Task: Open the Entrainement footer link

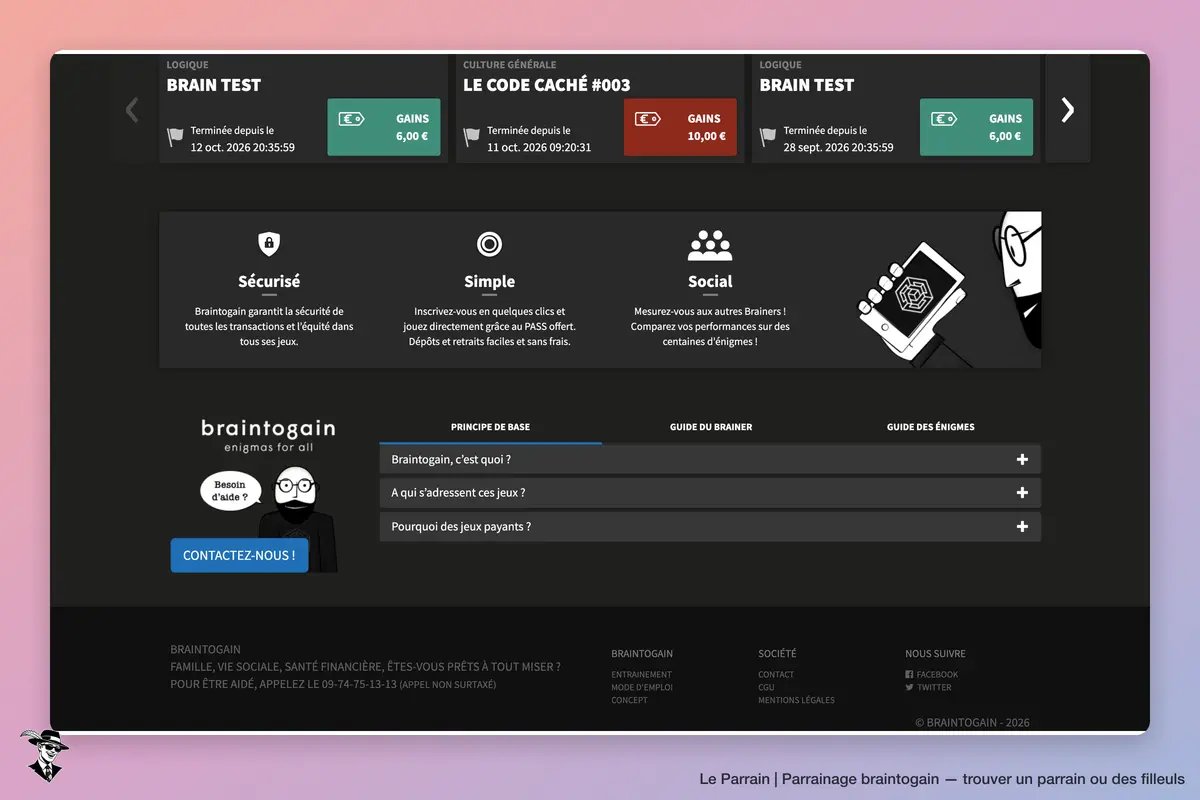Action: point(642,675)
